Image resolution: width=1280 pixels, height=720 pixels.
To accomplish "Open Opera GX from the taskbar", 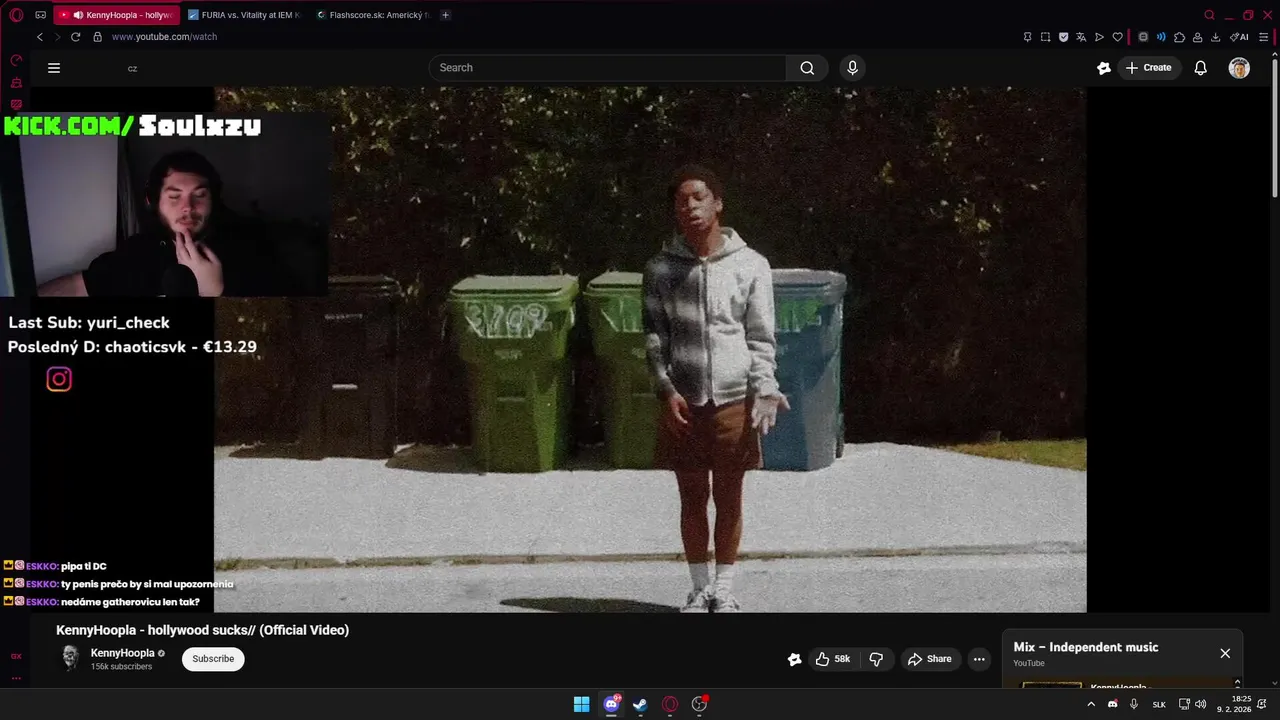I will pos(670,704).
